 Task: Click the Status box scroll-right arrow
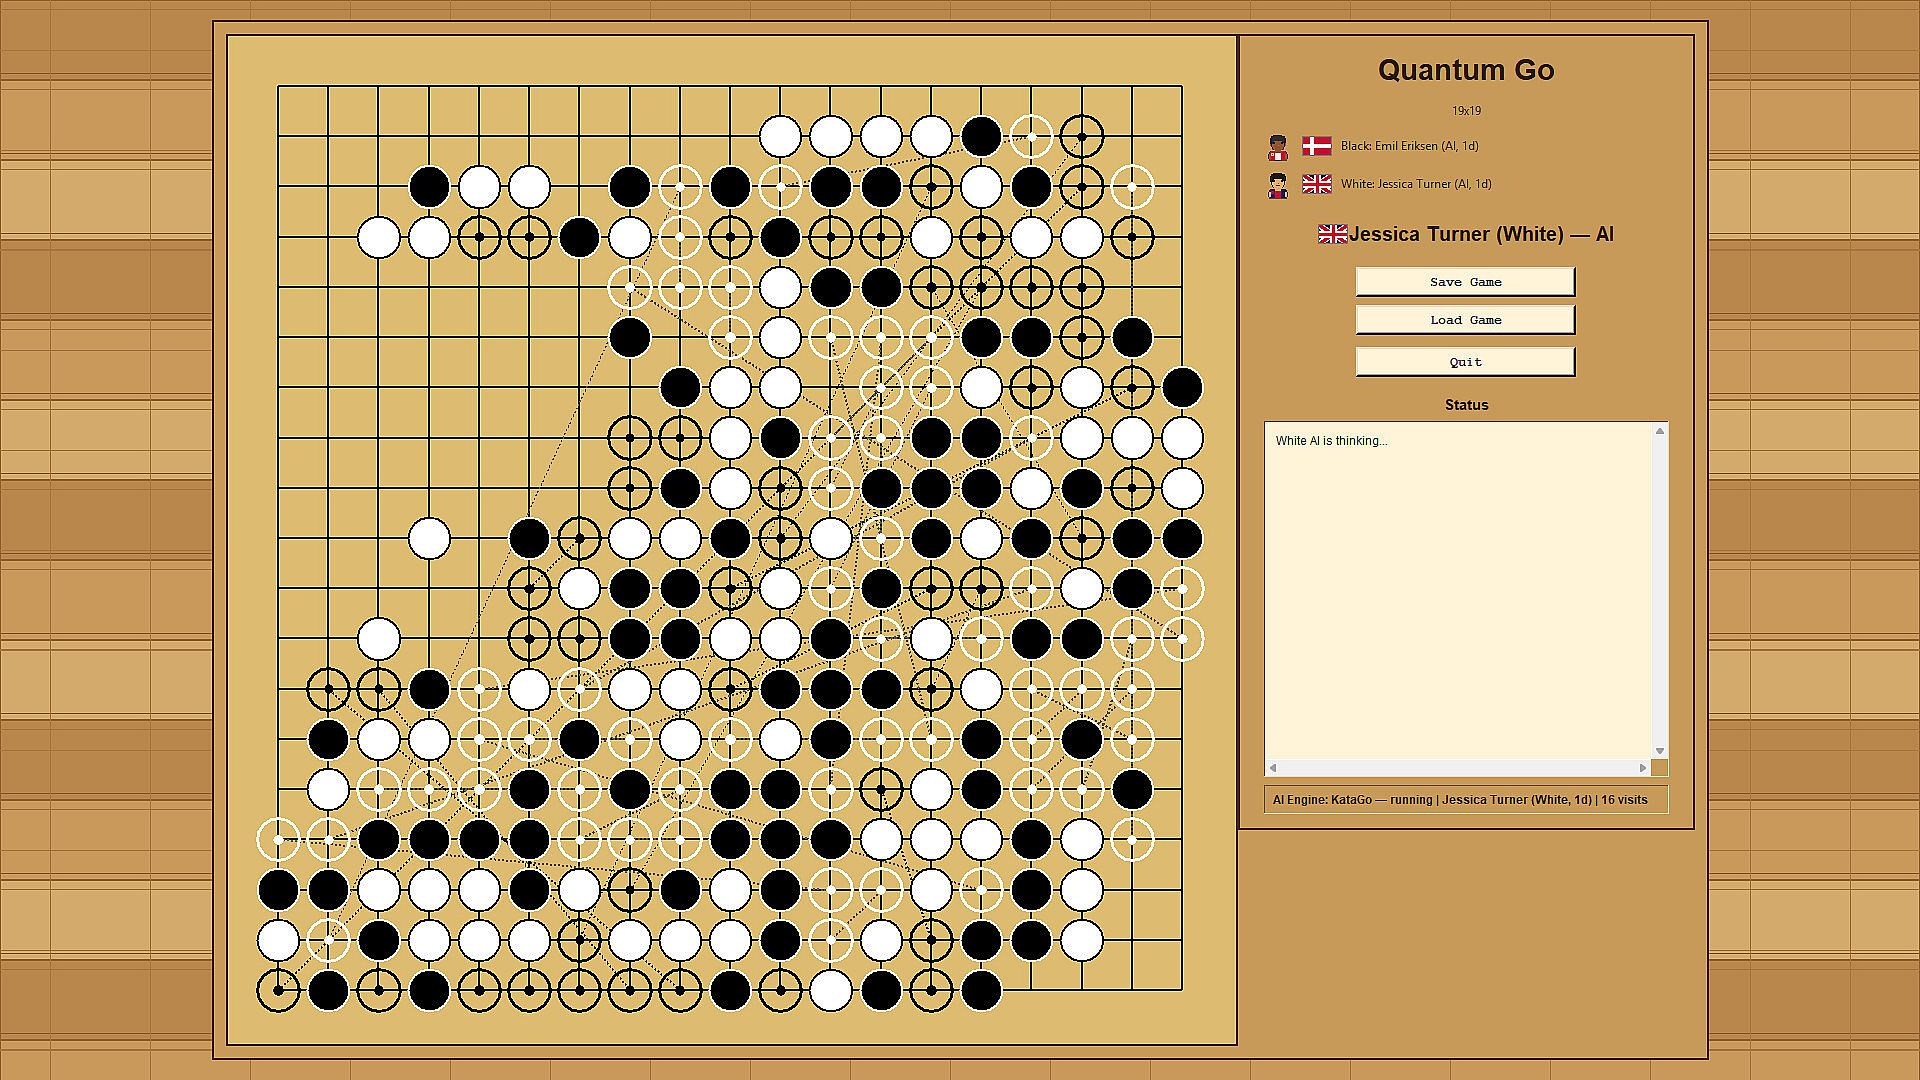click(1642, 768)
